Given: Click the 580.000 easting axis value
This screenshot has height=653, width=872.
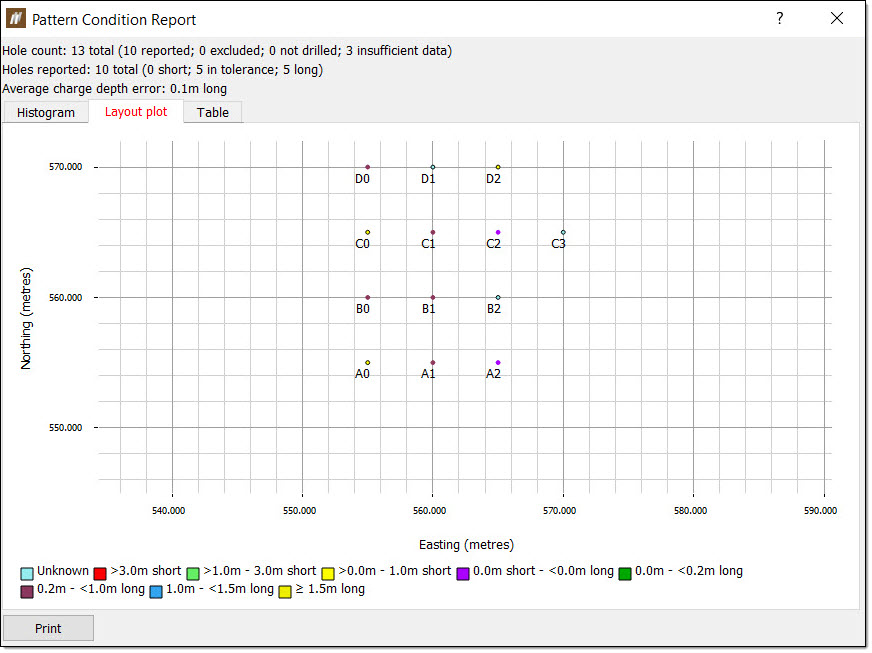Looking at the screenshot, I should pyautogui.click(x=690, y=511).
